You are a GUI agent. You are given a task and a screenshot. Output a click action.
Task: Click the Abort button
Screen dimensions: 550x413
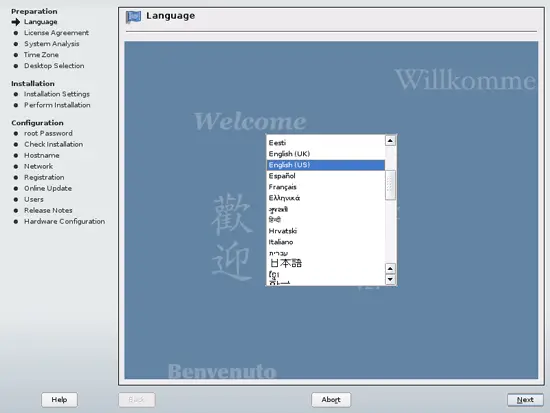click(331, 400)
